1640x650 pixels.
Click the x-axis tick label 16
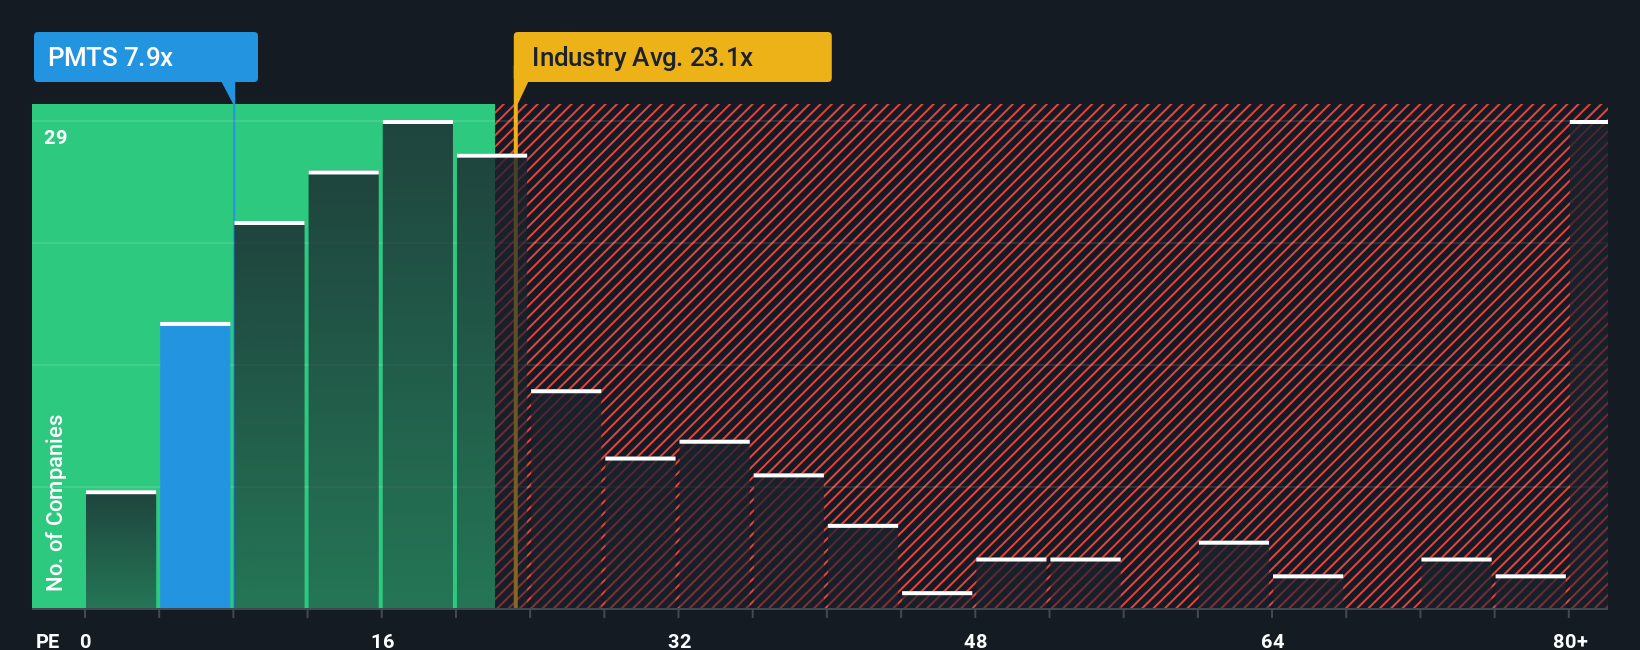(x=383, y=640)
